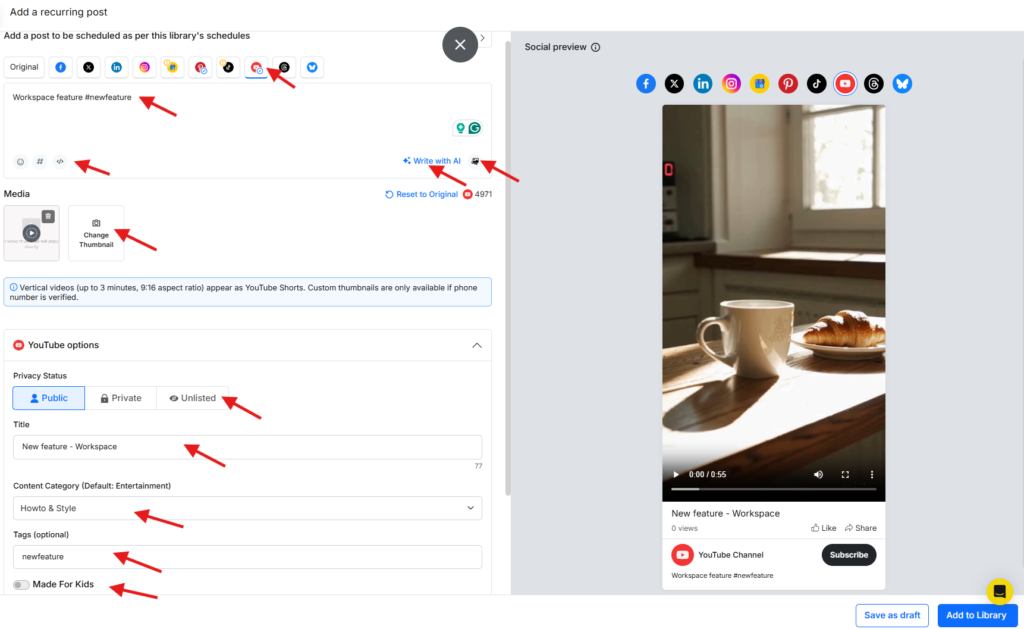Click the image insert icon next to Write with AI

pos(474,160)
